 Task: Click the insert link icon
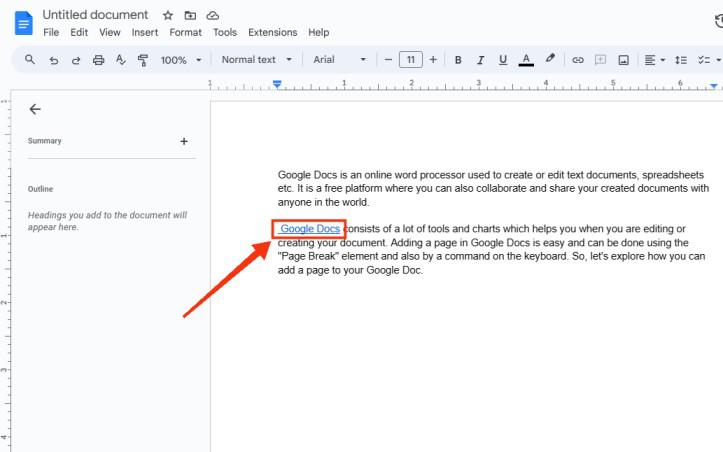click(x=578, y=60)
